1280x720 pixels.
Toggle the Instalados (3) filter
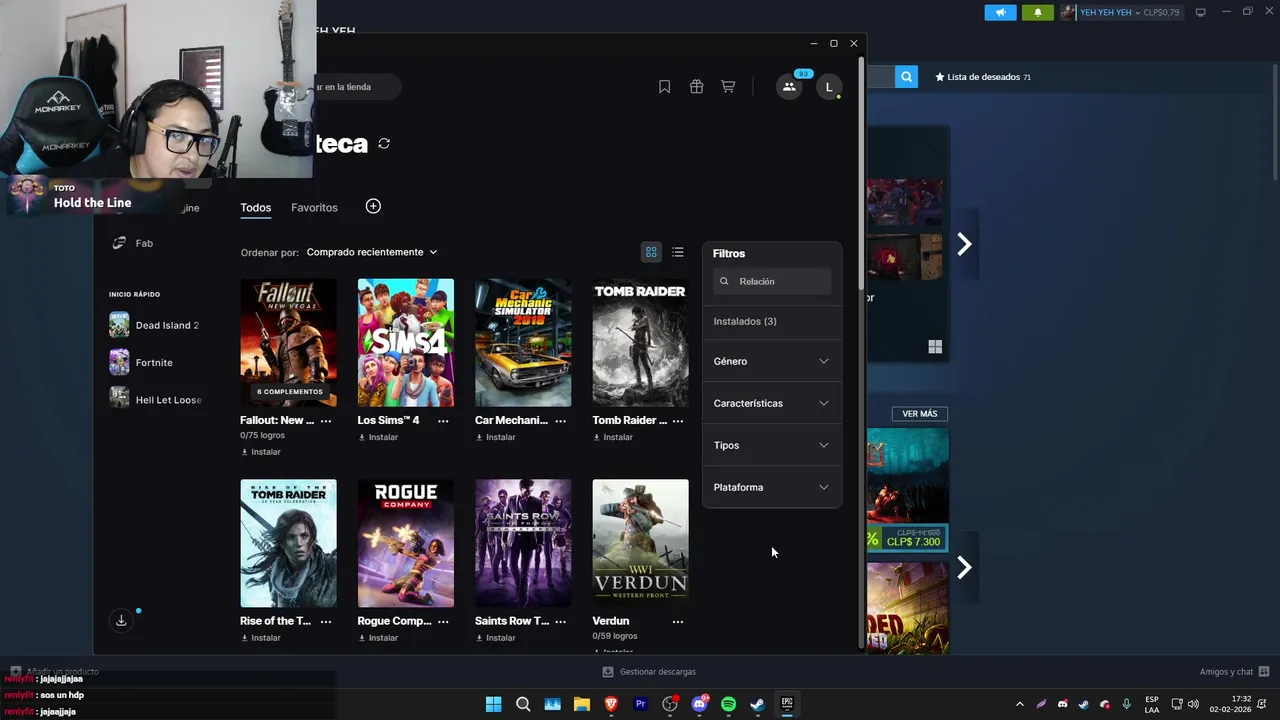745,321
